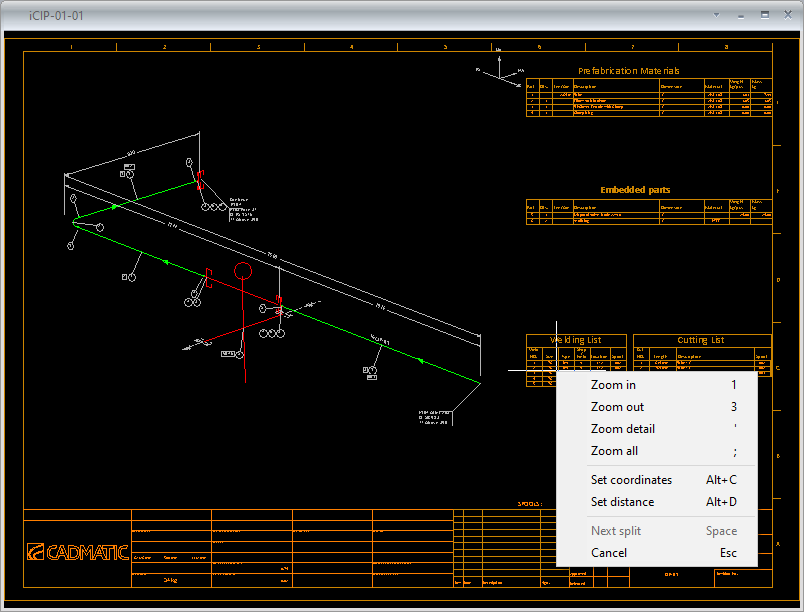Viewport: 804px width, 612px height.
Task: Click the Cutting List table heading
Action: [x=700, y=340]
